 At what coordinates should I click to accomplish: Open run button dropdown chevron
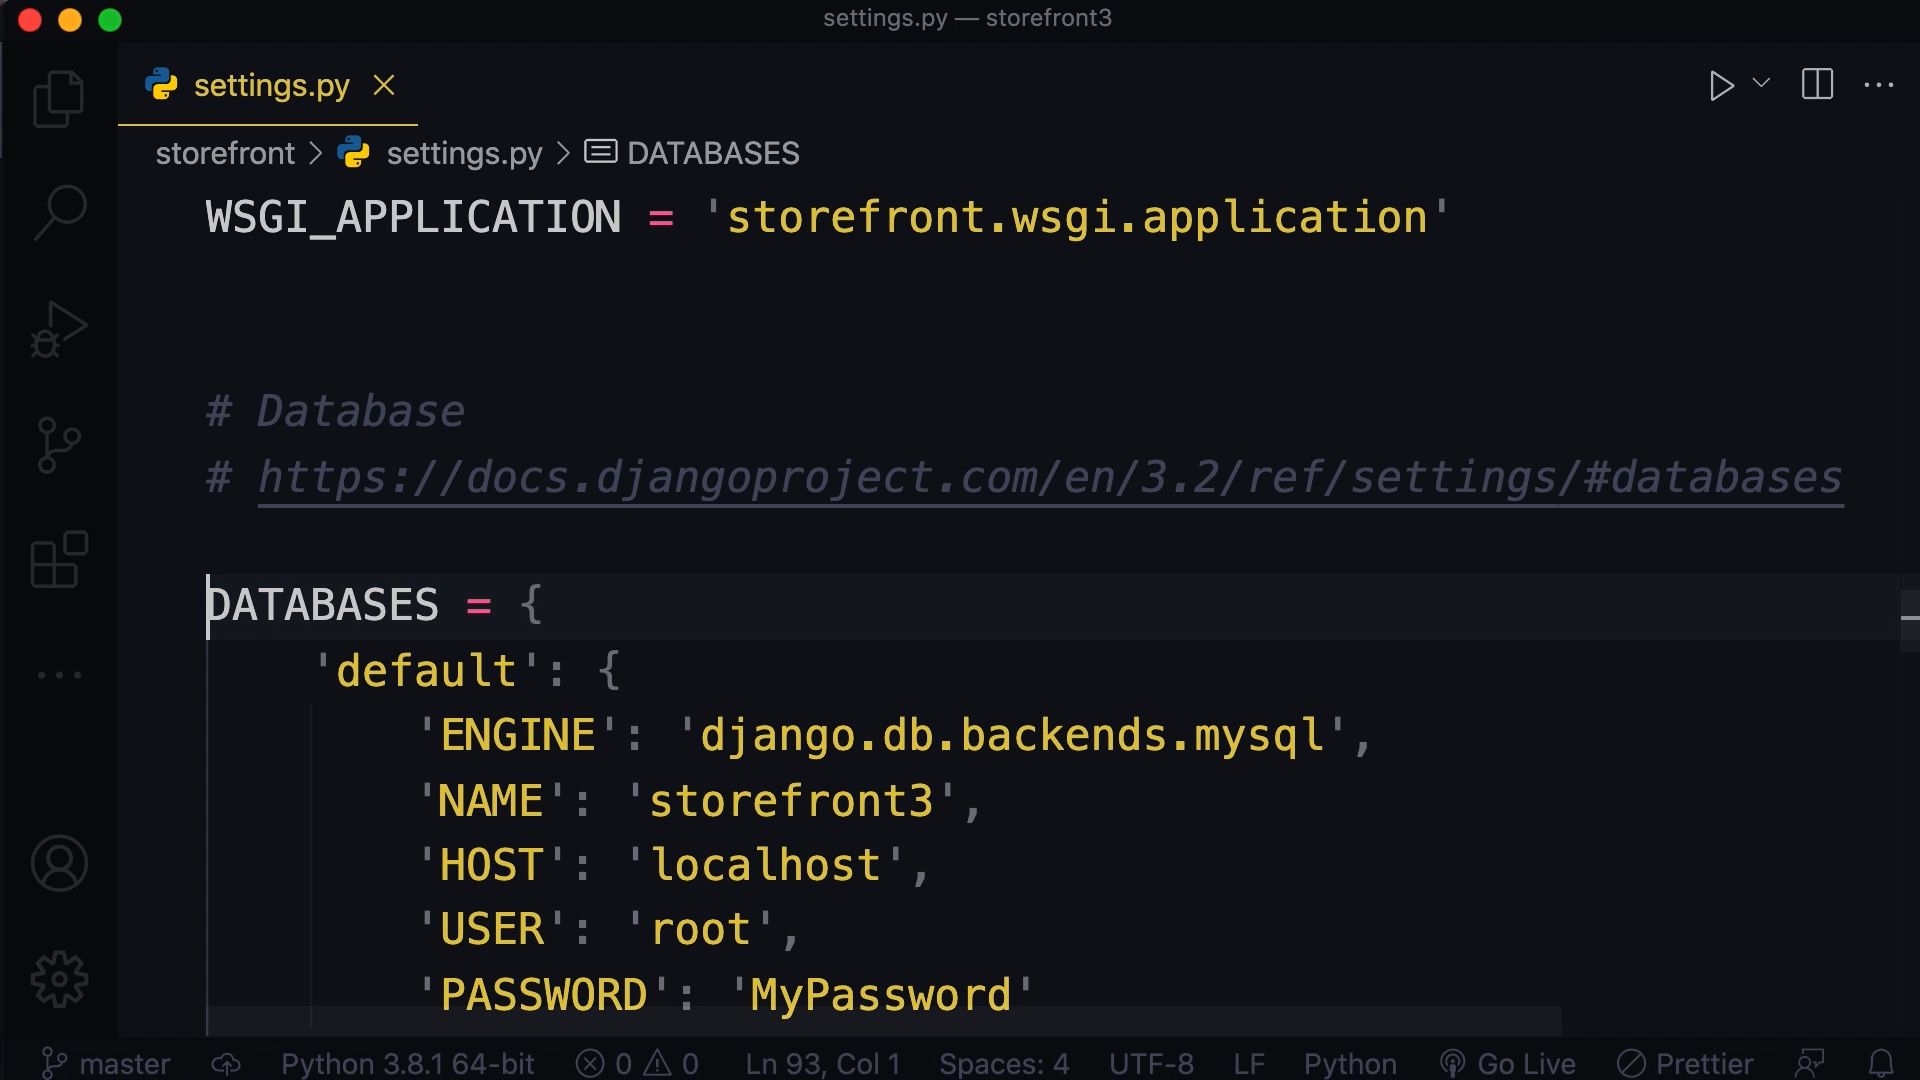[1760, 86]
